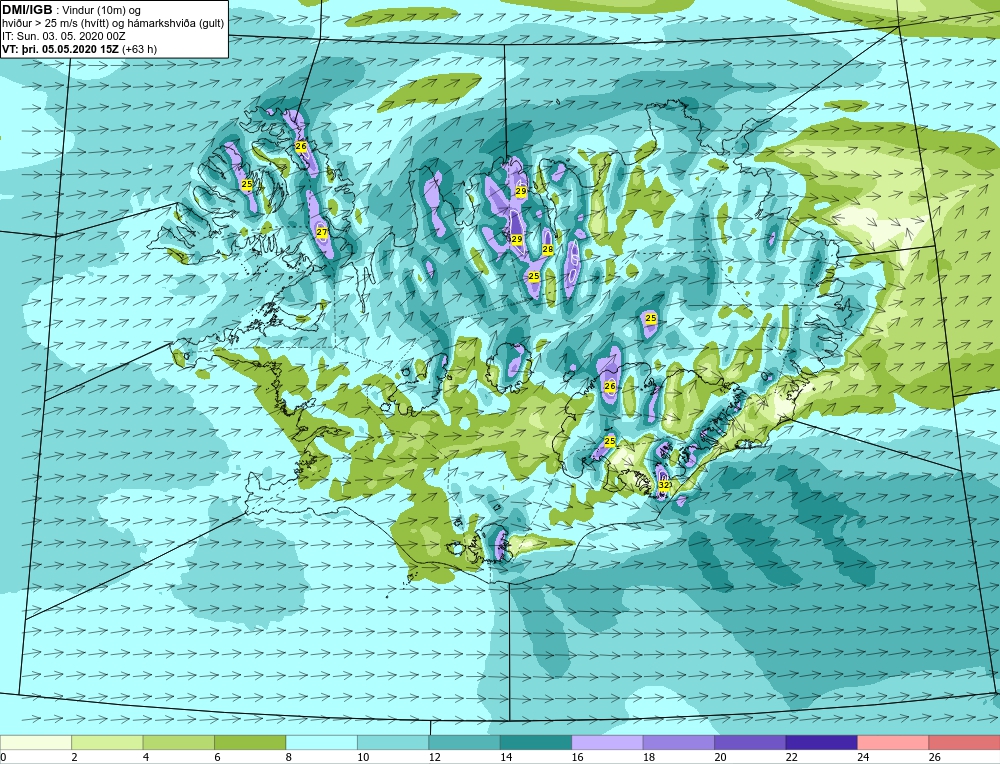The width and height of the screenshot is (1000, 764).
Task: Click the scale bar number "16"
Action: (577, 757)
